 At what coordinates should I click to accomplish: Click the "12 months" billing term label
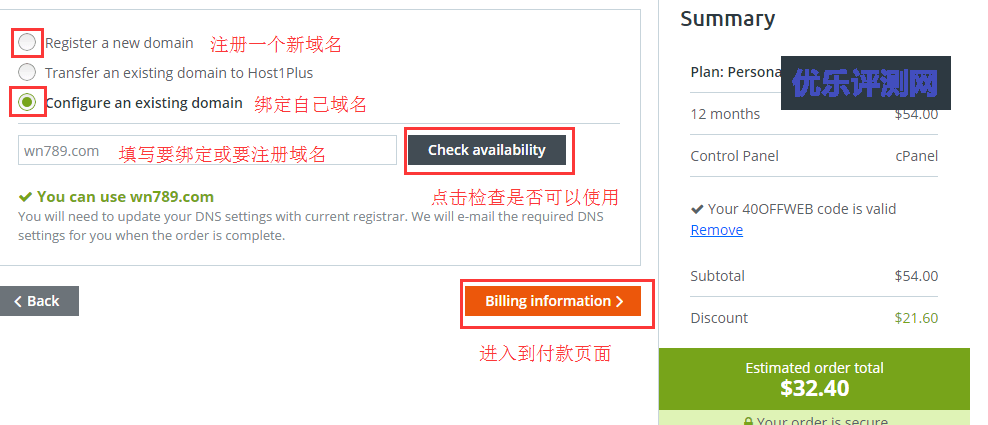pos(725,114)
